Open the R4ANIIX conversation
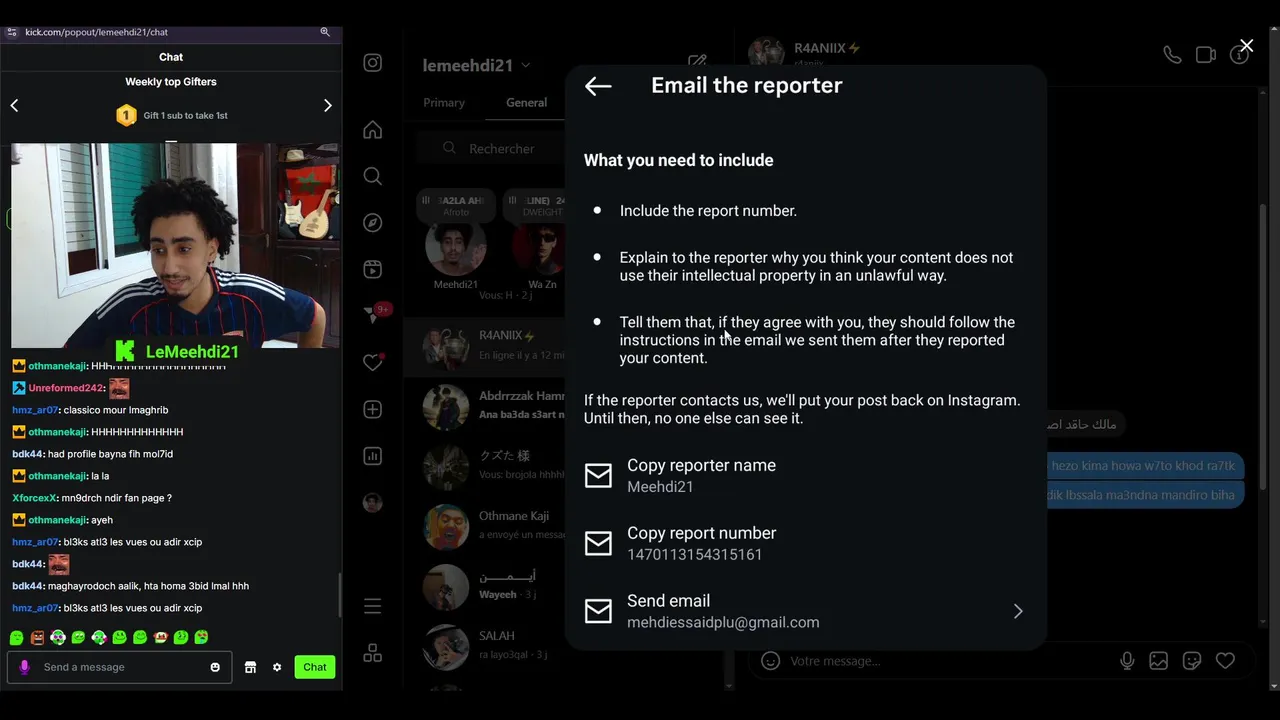The width and height of the screenshot is (1280, 720). point(485,346)
